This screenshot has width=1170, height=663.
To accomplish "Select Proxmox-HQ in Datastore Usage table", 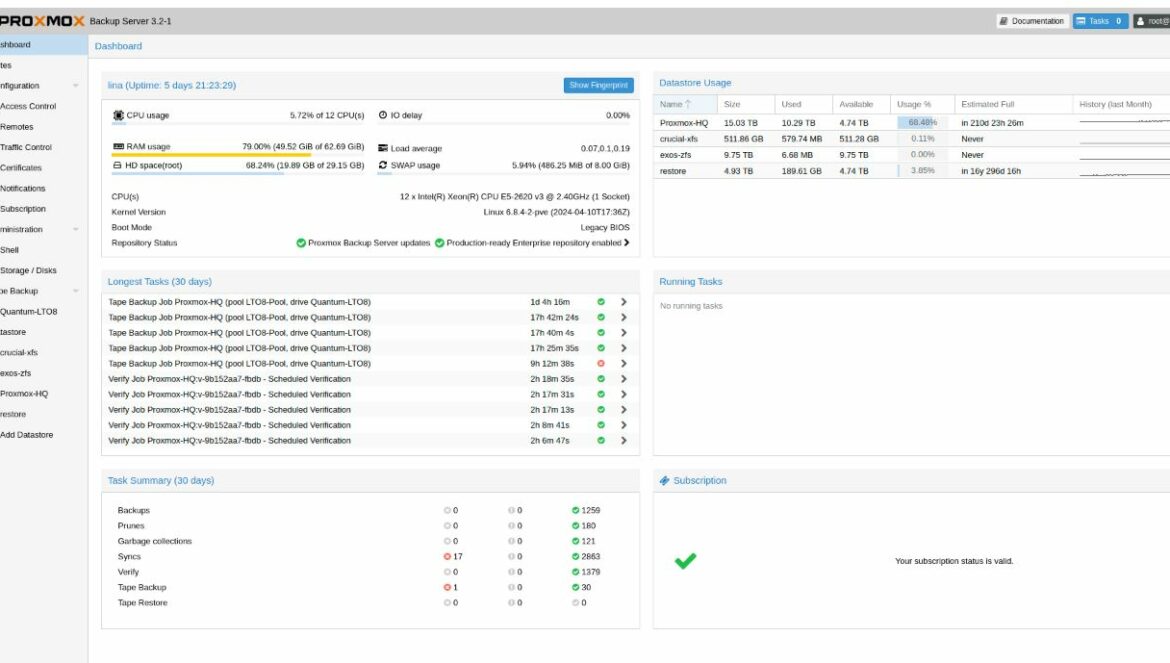I will (x=912, y=122).
